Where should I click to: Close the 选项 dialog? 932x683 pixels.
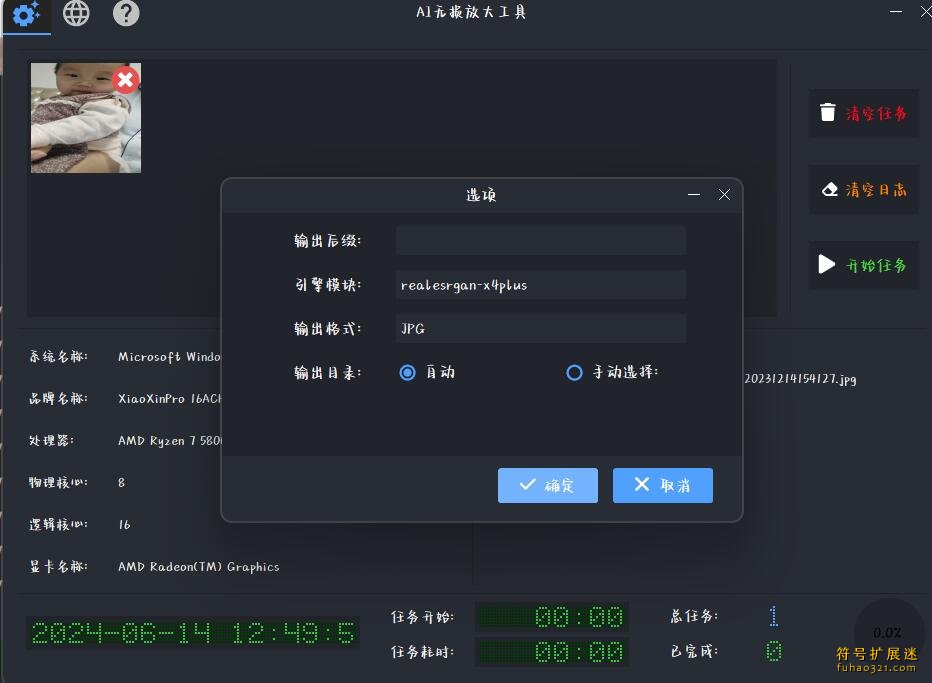pos(724,194)
